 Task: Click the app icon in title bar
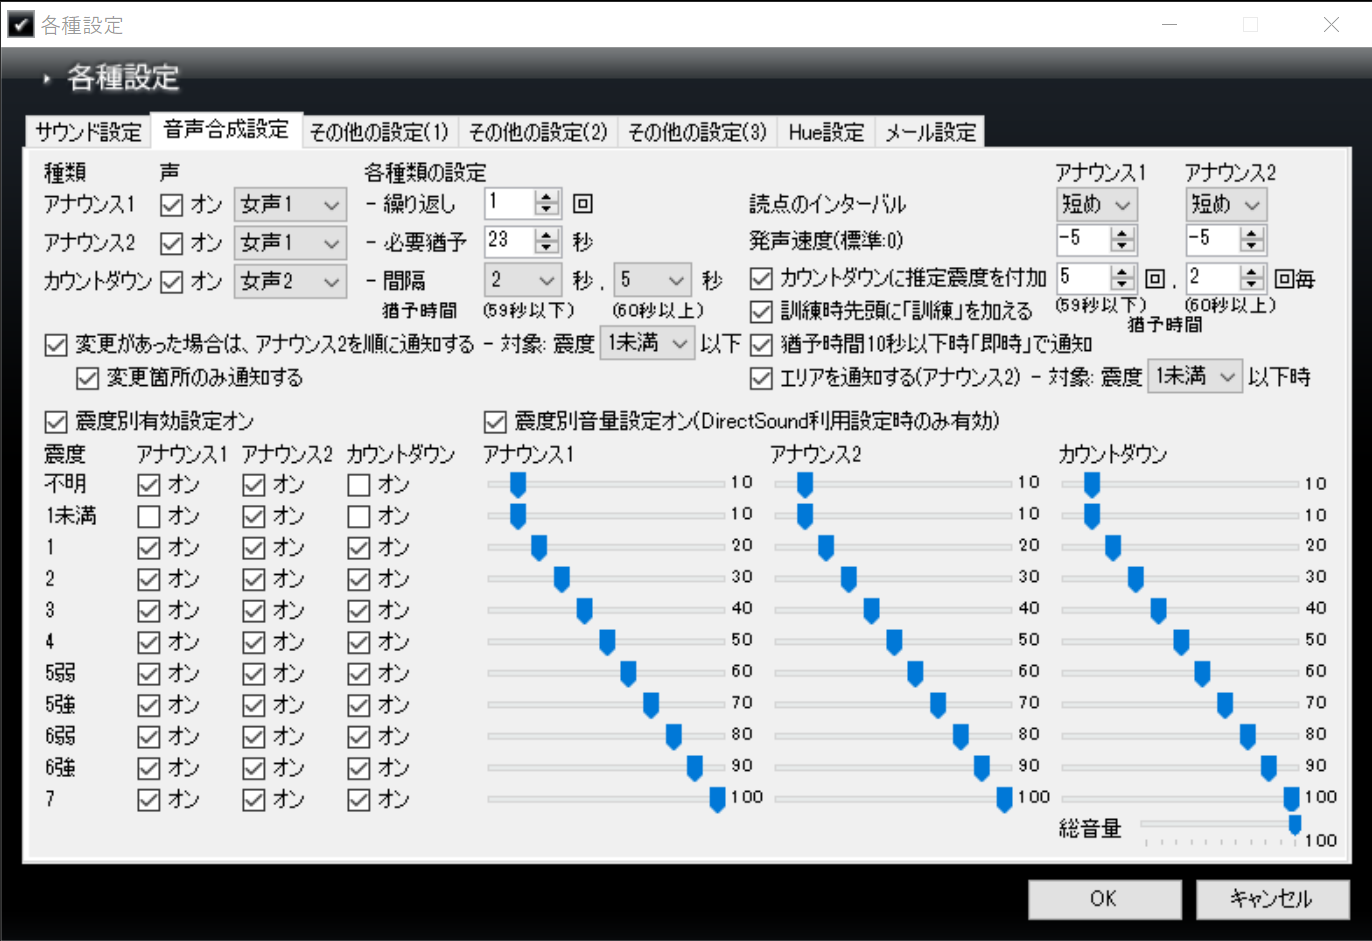[20, 24]
